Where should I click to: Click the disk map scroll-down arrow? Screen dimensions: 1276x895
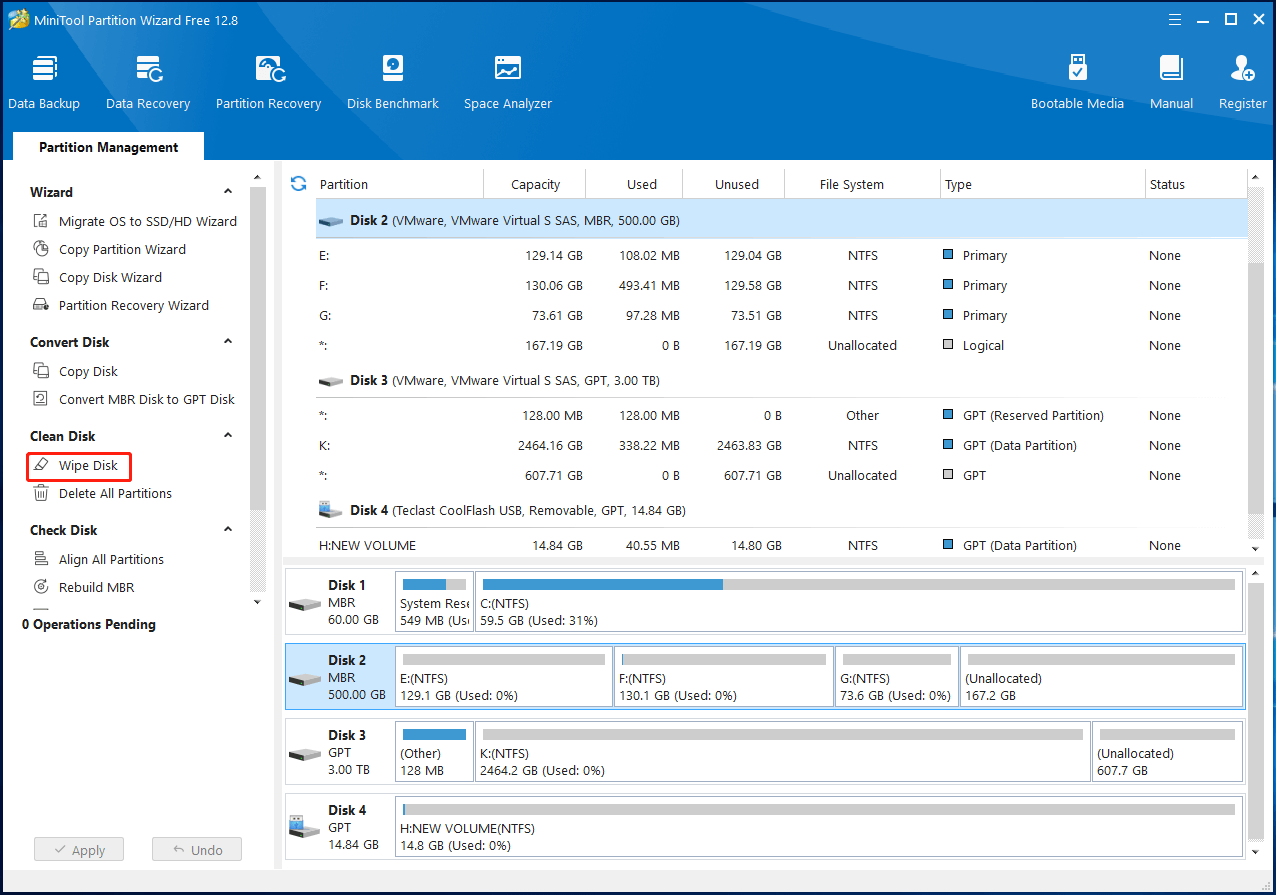coord(1255,852)
